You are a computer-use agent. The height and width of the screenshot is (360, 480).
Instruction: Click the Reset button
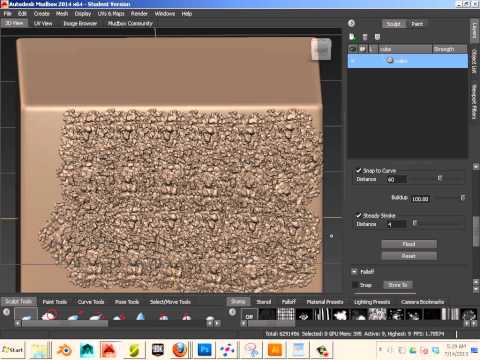click(x=409, y=256)
